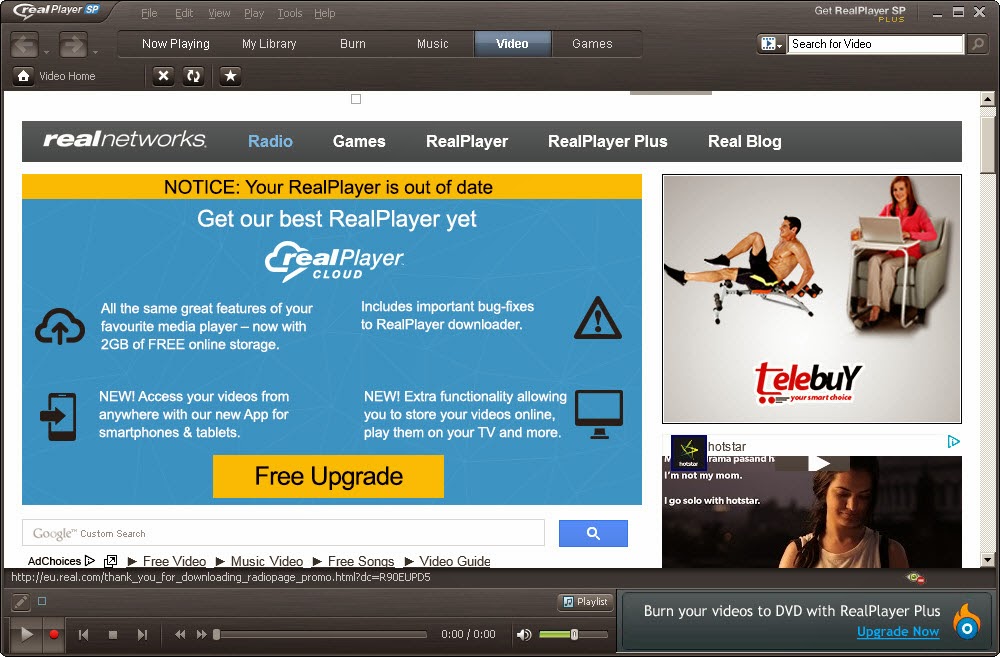Click the monitor TV icon
The width and height of the screenshot is (1000, 657).
coord(599,414)
